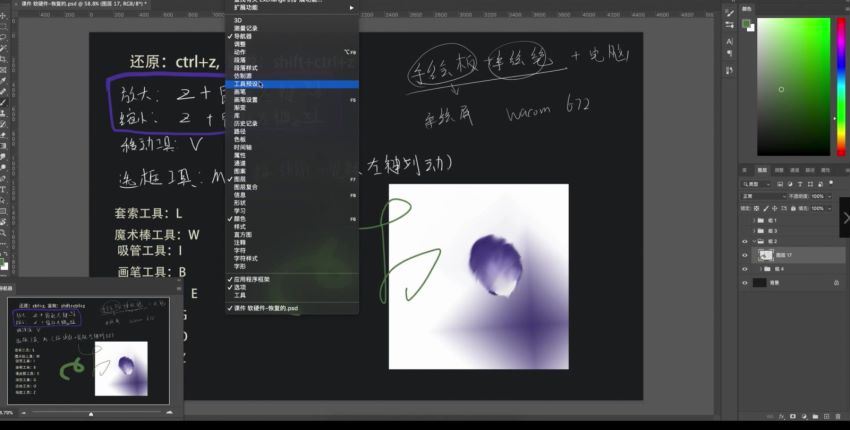Expand the 组 4 layer group
The width and height of the screenshot is (850, 430).
[x=761, y=269]
